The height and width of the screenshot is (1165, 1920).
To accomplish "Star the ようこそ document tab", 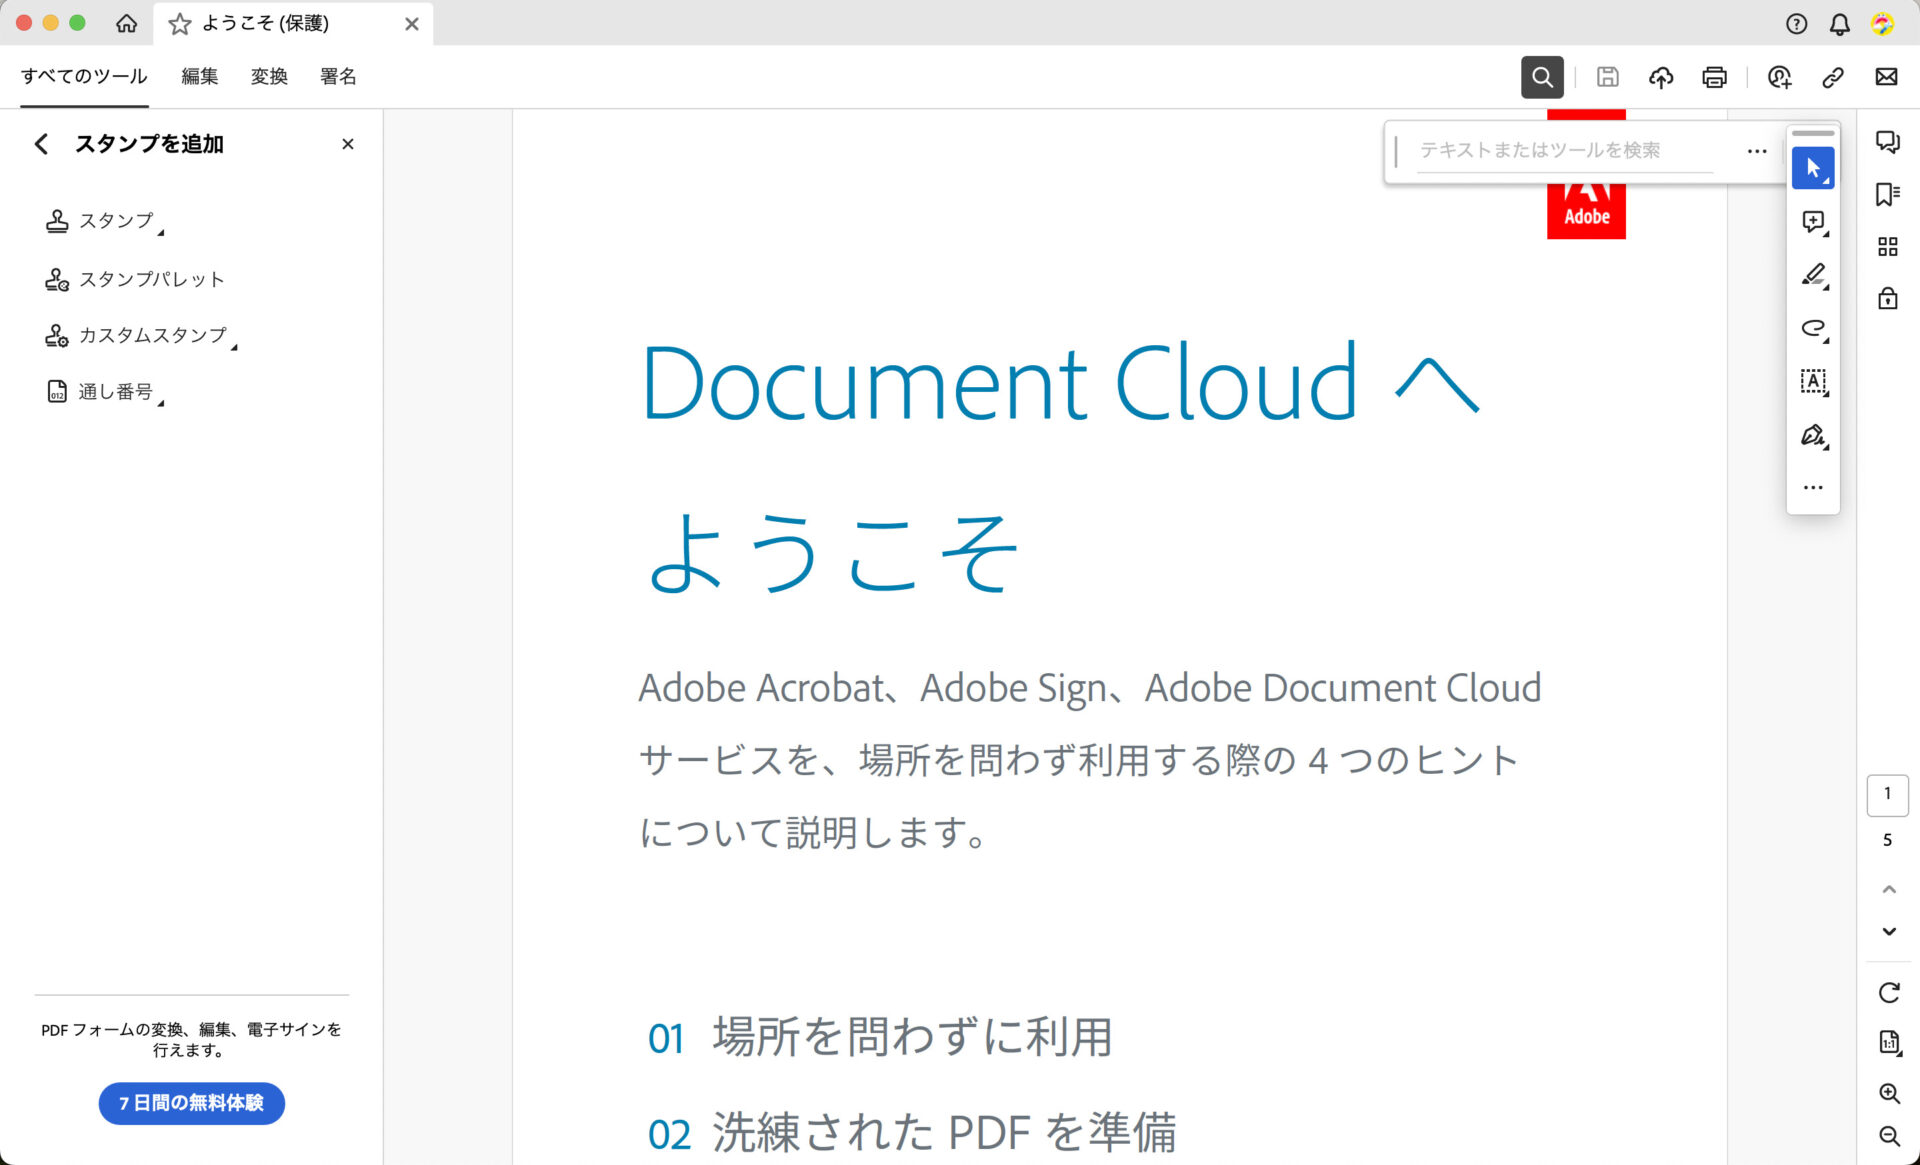I will (180, 24).
